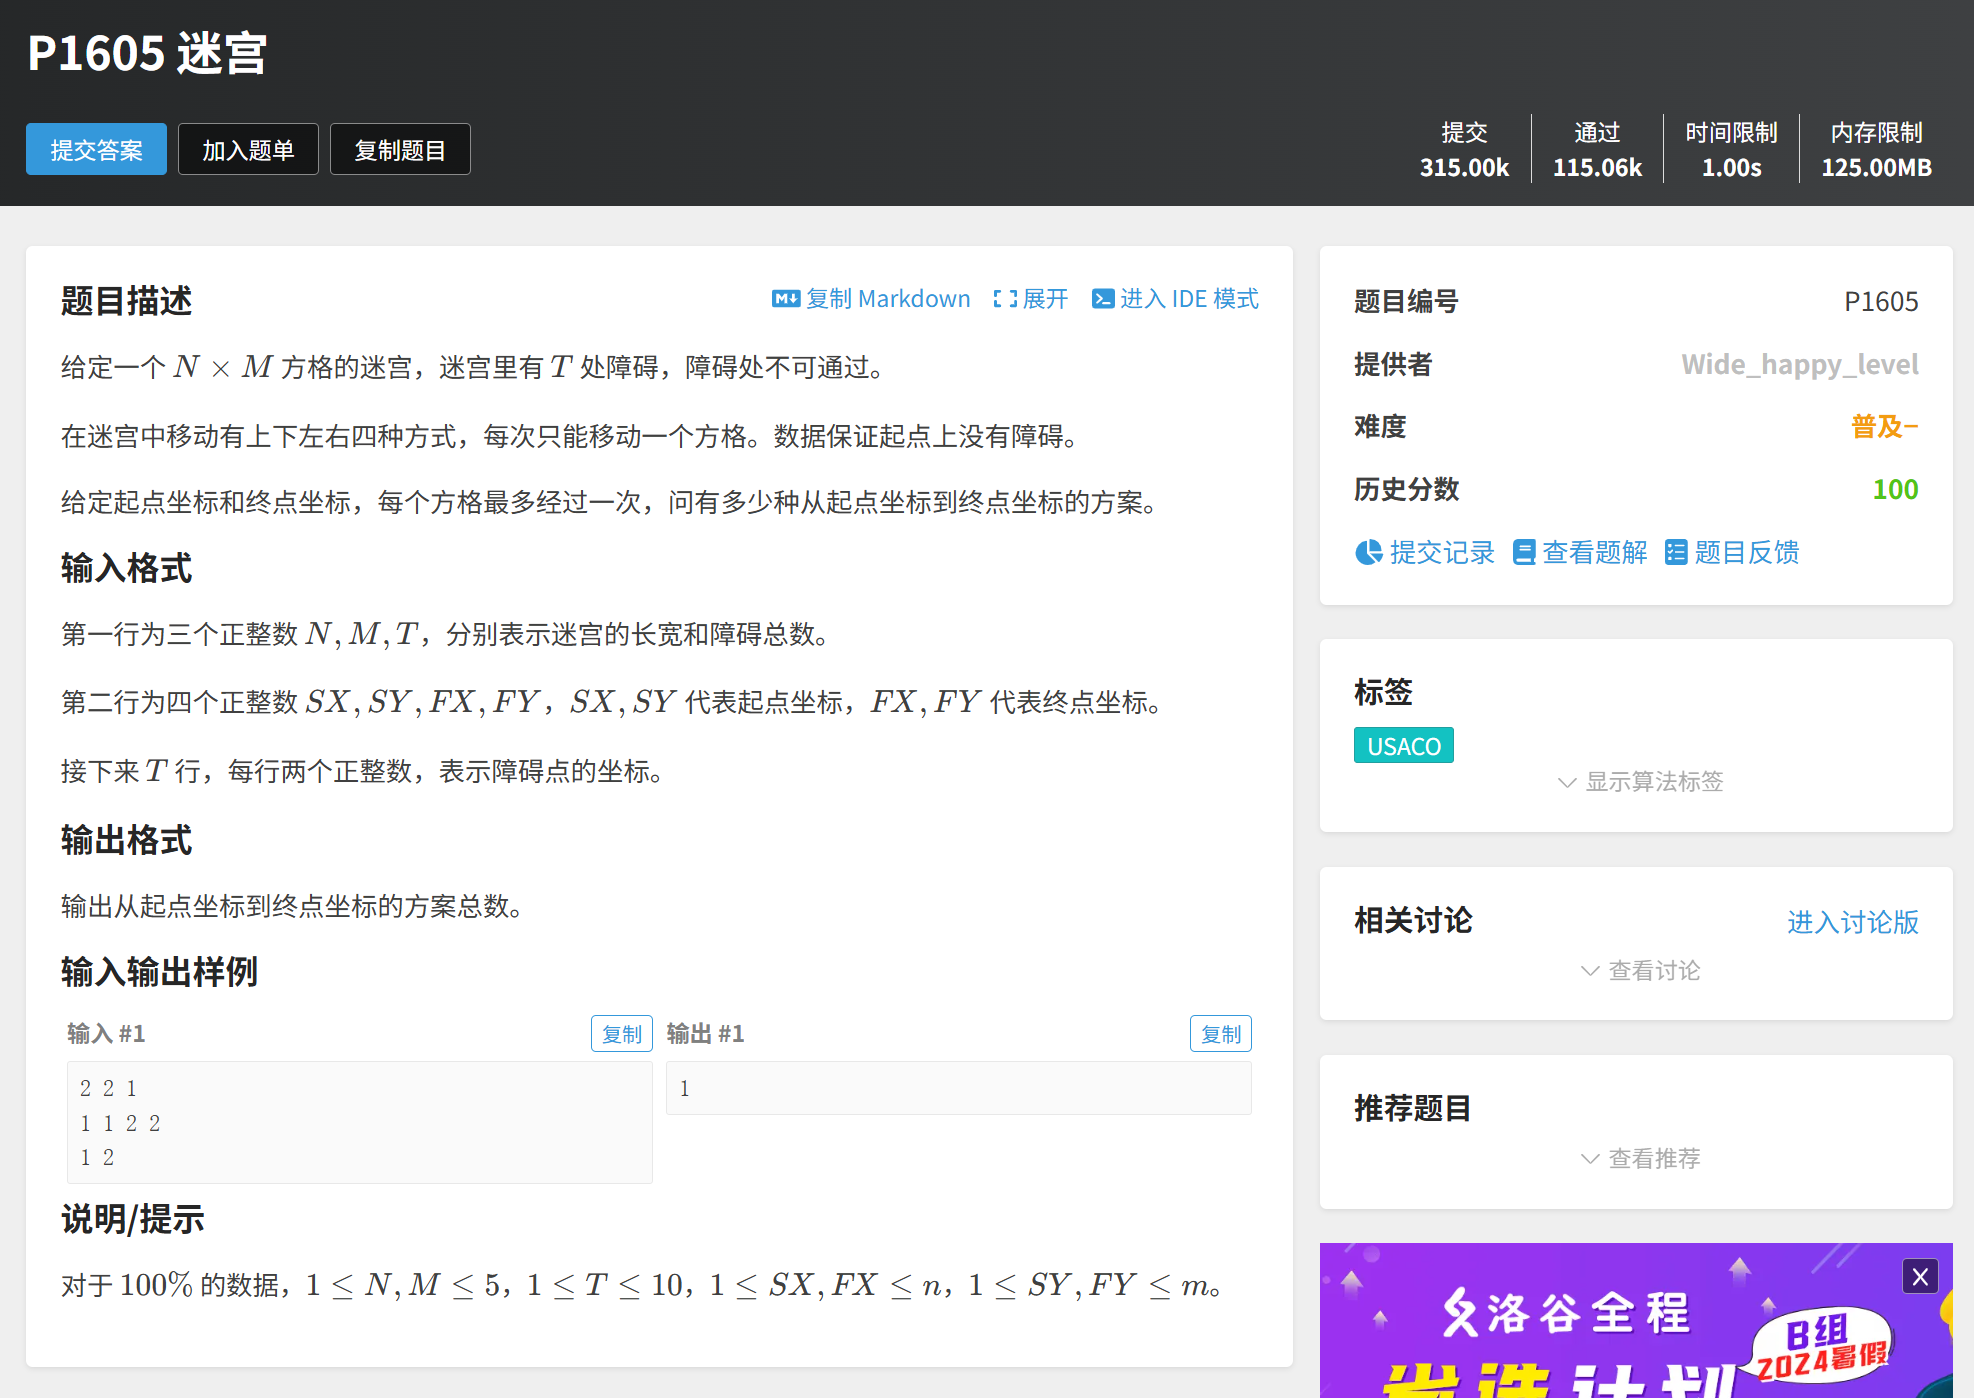Click the IDE mode terminal icon
The image size is (1974, 1398).
(1102, 299)
